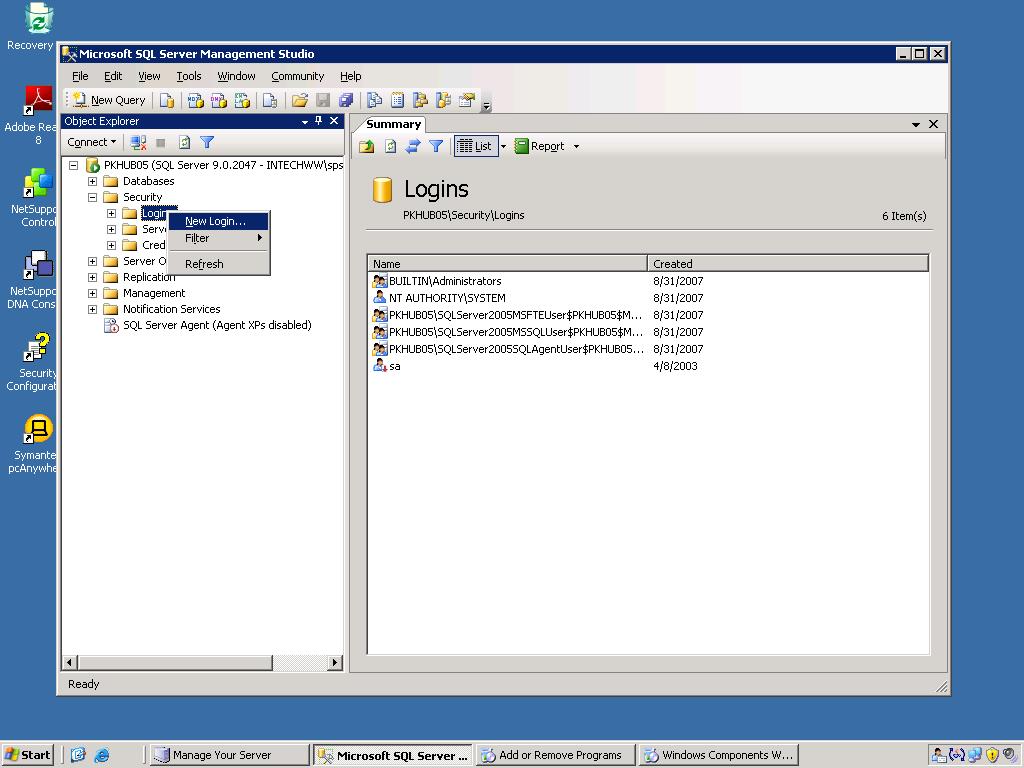Click the Registered Servers toolbar icon
The image size is (1024, 768).
374,100
